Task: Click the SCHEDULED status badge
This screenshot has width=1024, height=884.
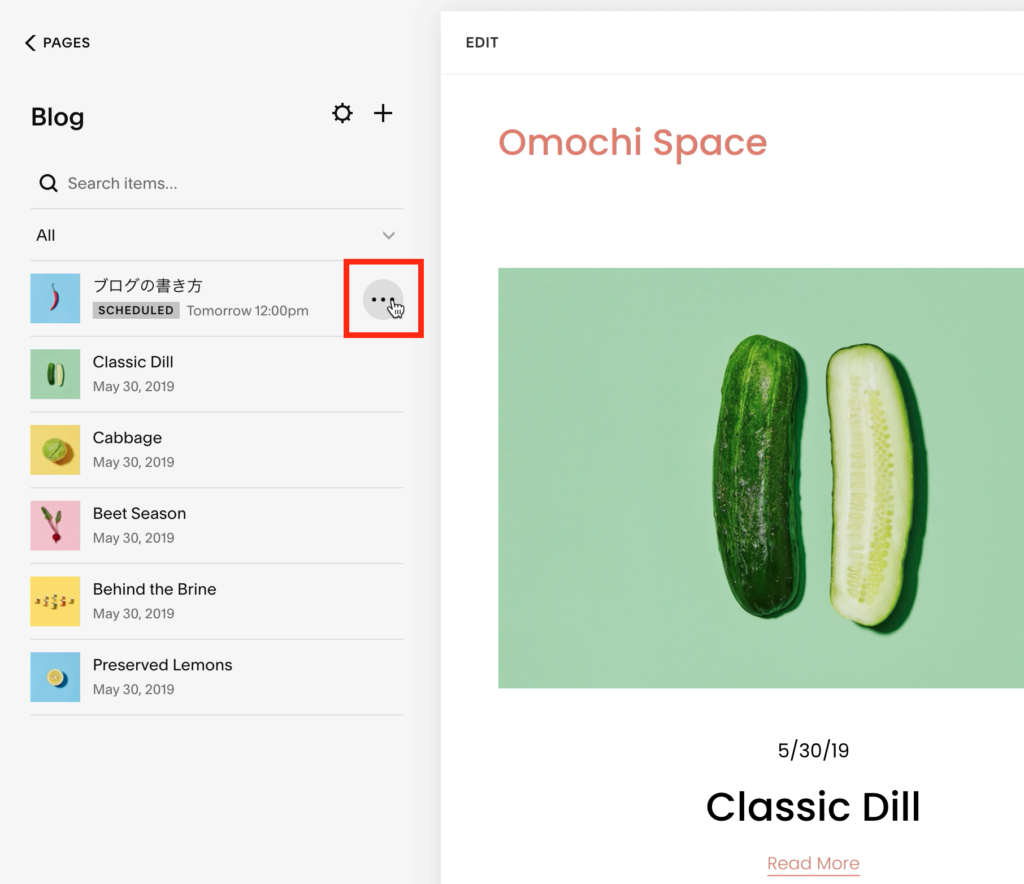Action: point(136,310)
